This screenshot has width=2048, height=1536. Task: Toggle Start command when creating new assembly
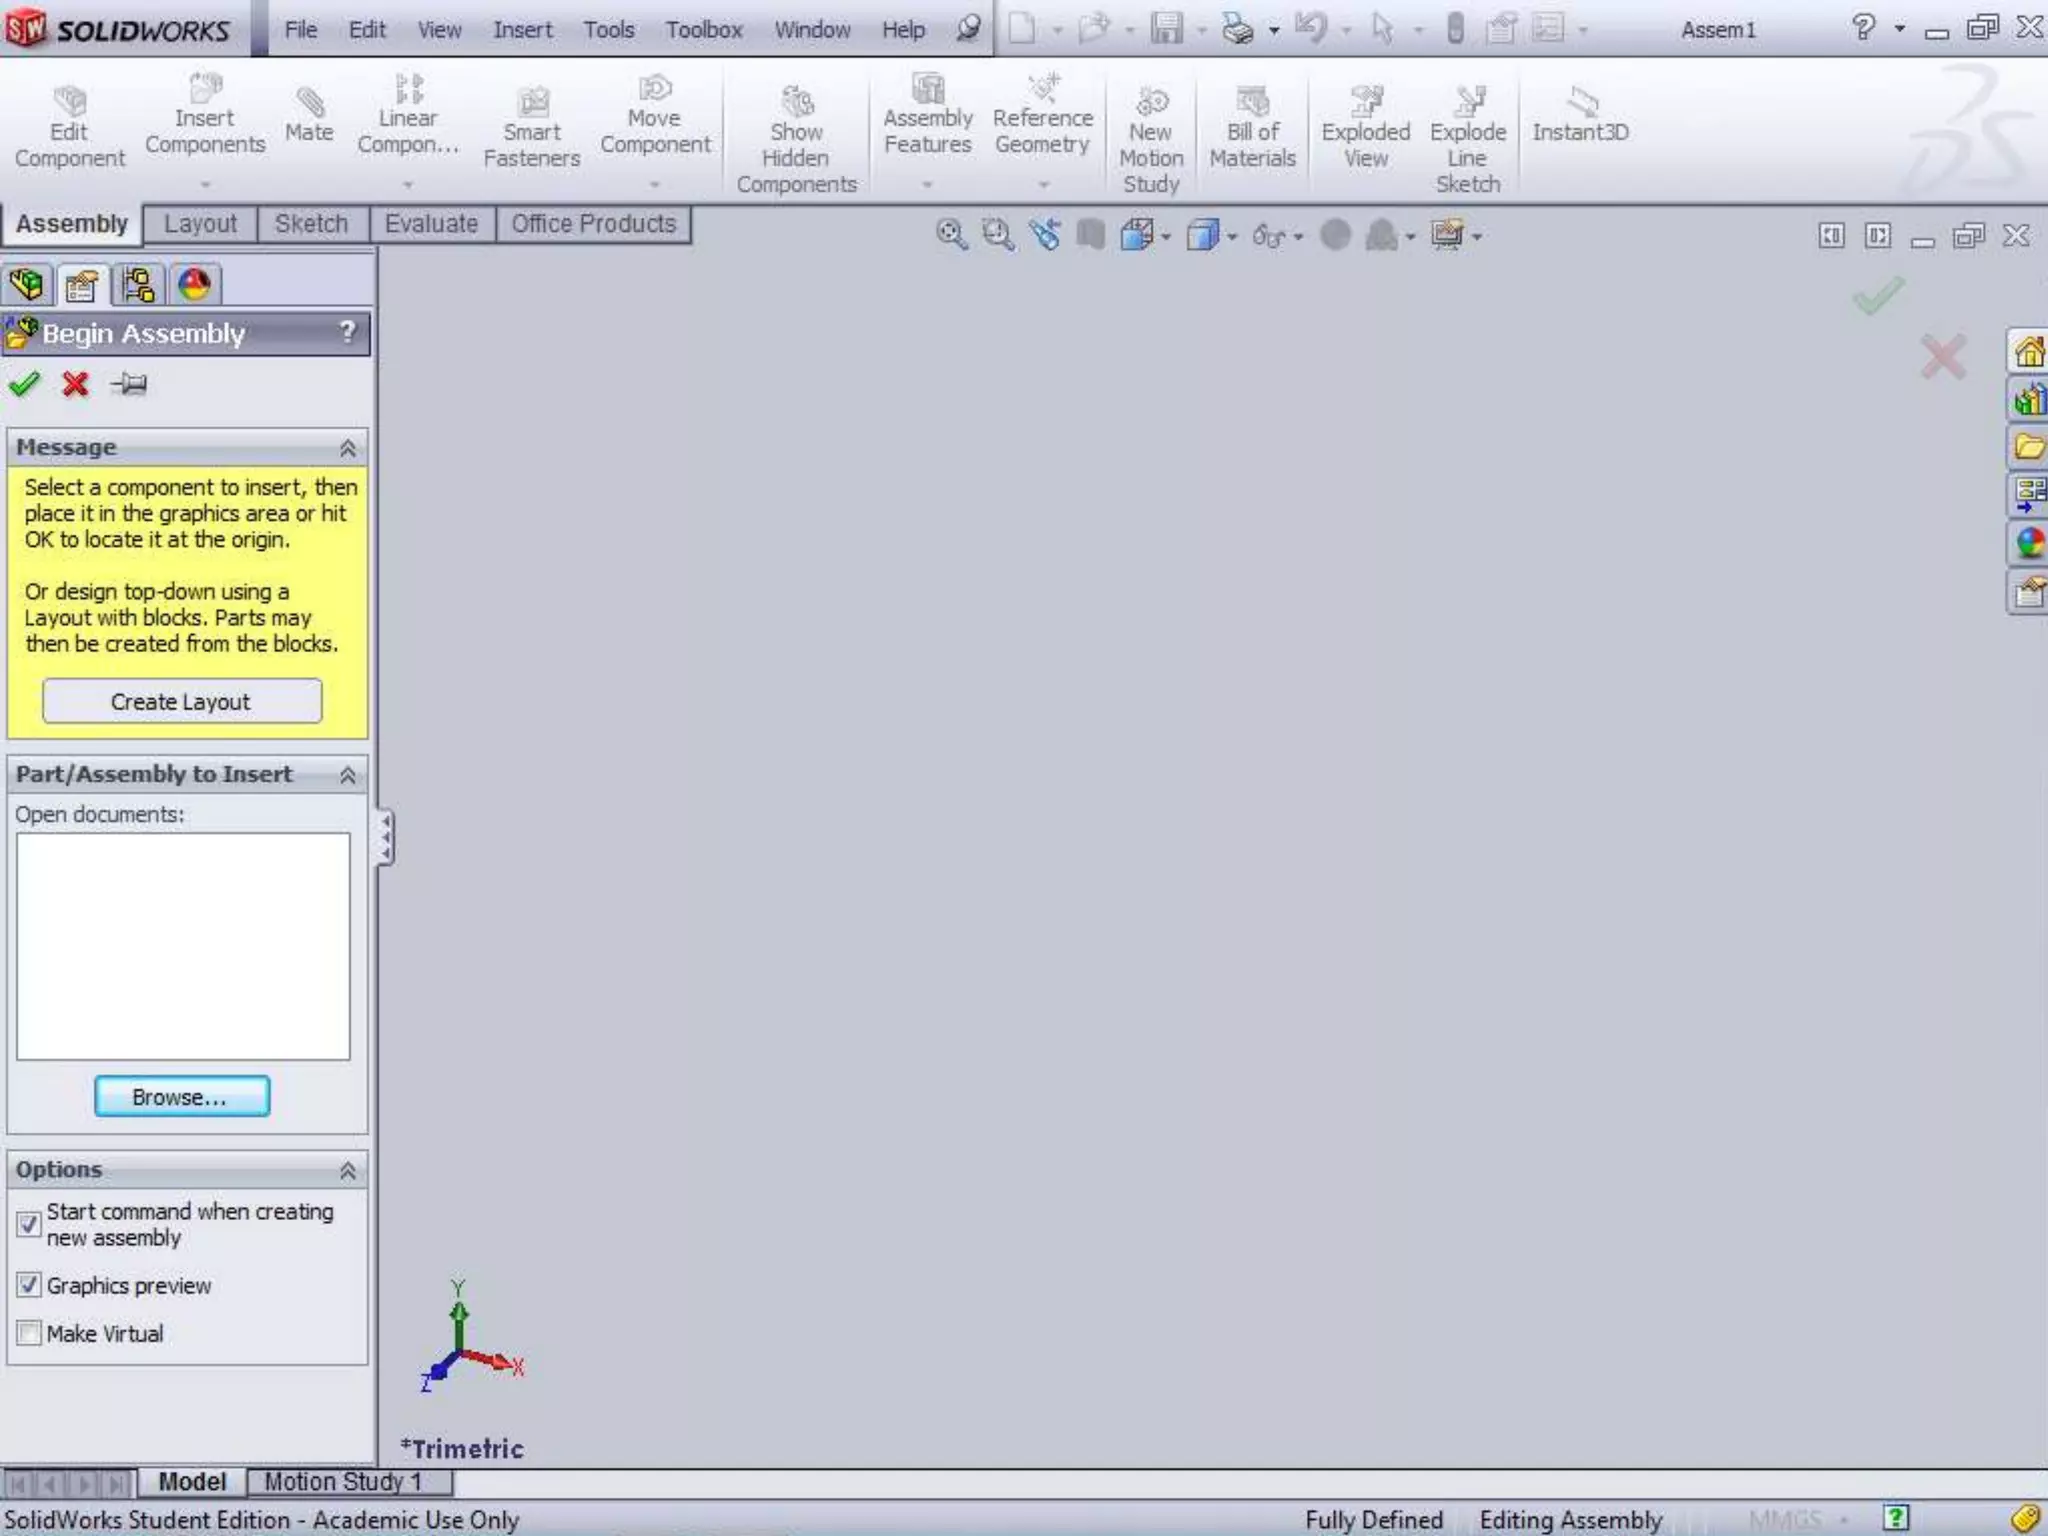tap(29, 1224)
